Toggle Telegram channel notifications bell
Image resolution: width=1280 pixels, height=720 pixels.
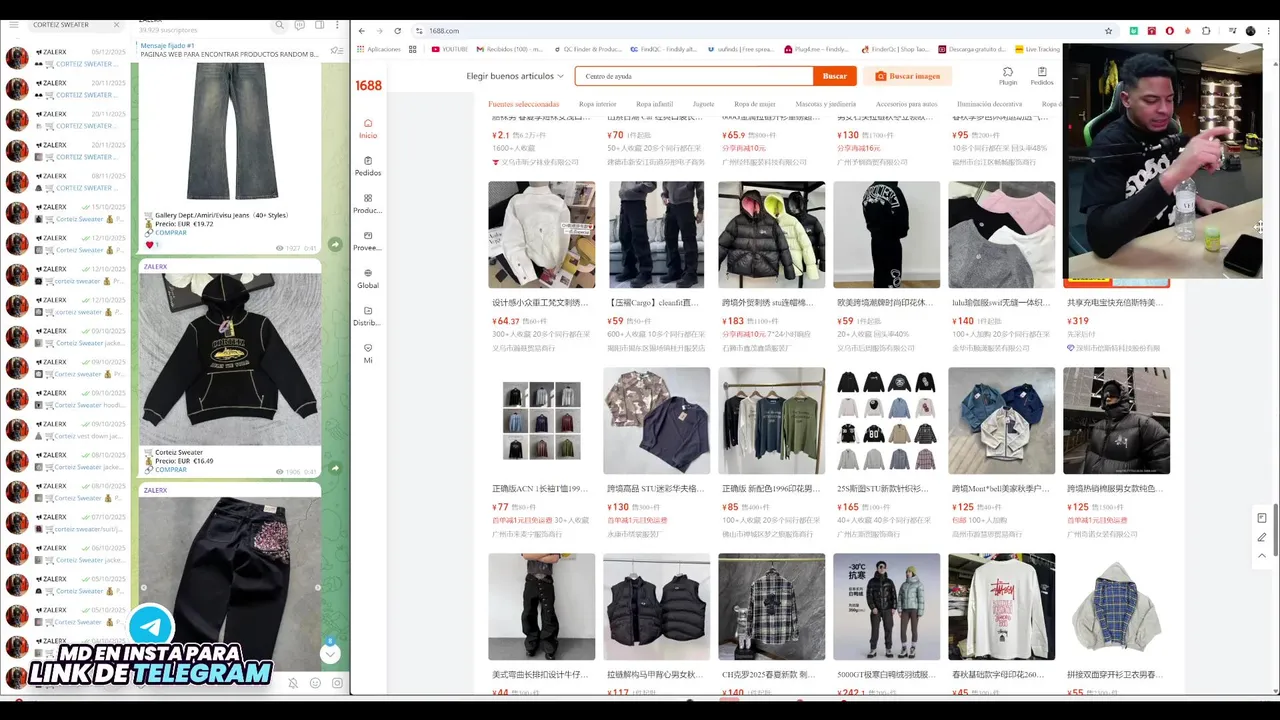pyautogui.click(x=293, y=684)
